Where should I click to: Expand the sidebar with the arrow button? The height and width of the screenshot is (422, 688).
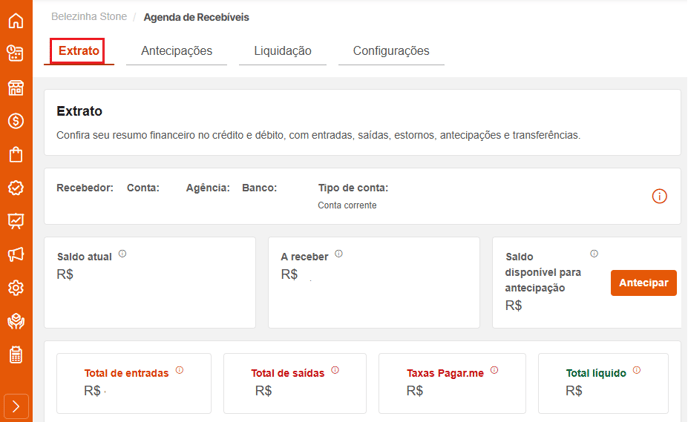[x=16, y=407]
